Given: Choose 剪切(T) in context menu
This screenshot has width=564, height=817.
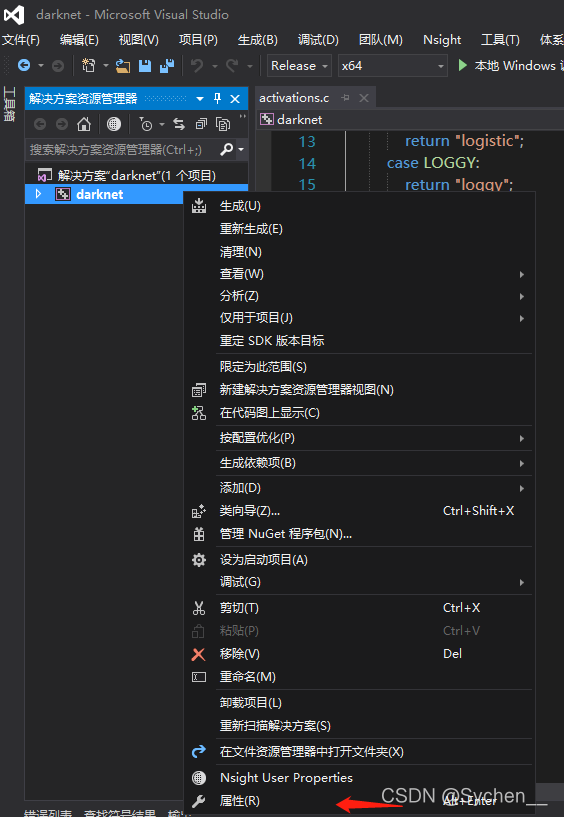Looking at the screenshot, I should pyautogui.click(x=360, y=608).
